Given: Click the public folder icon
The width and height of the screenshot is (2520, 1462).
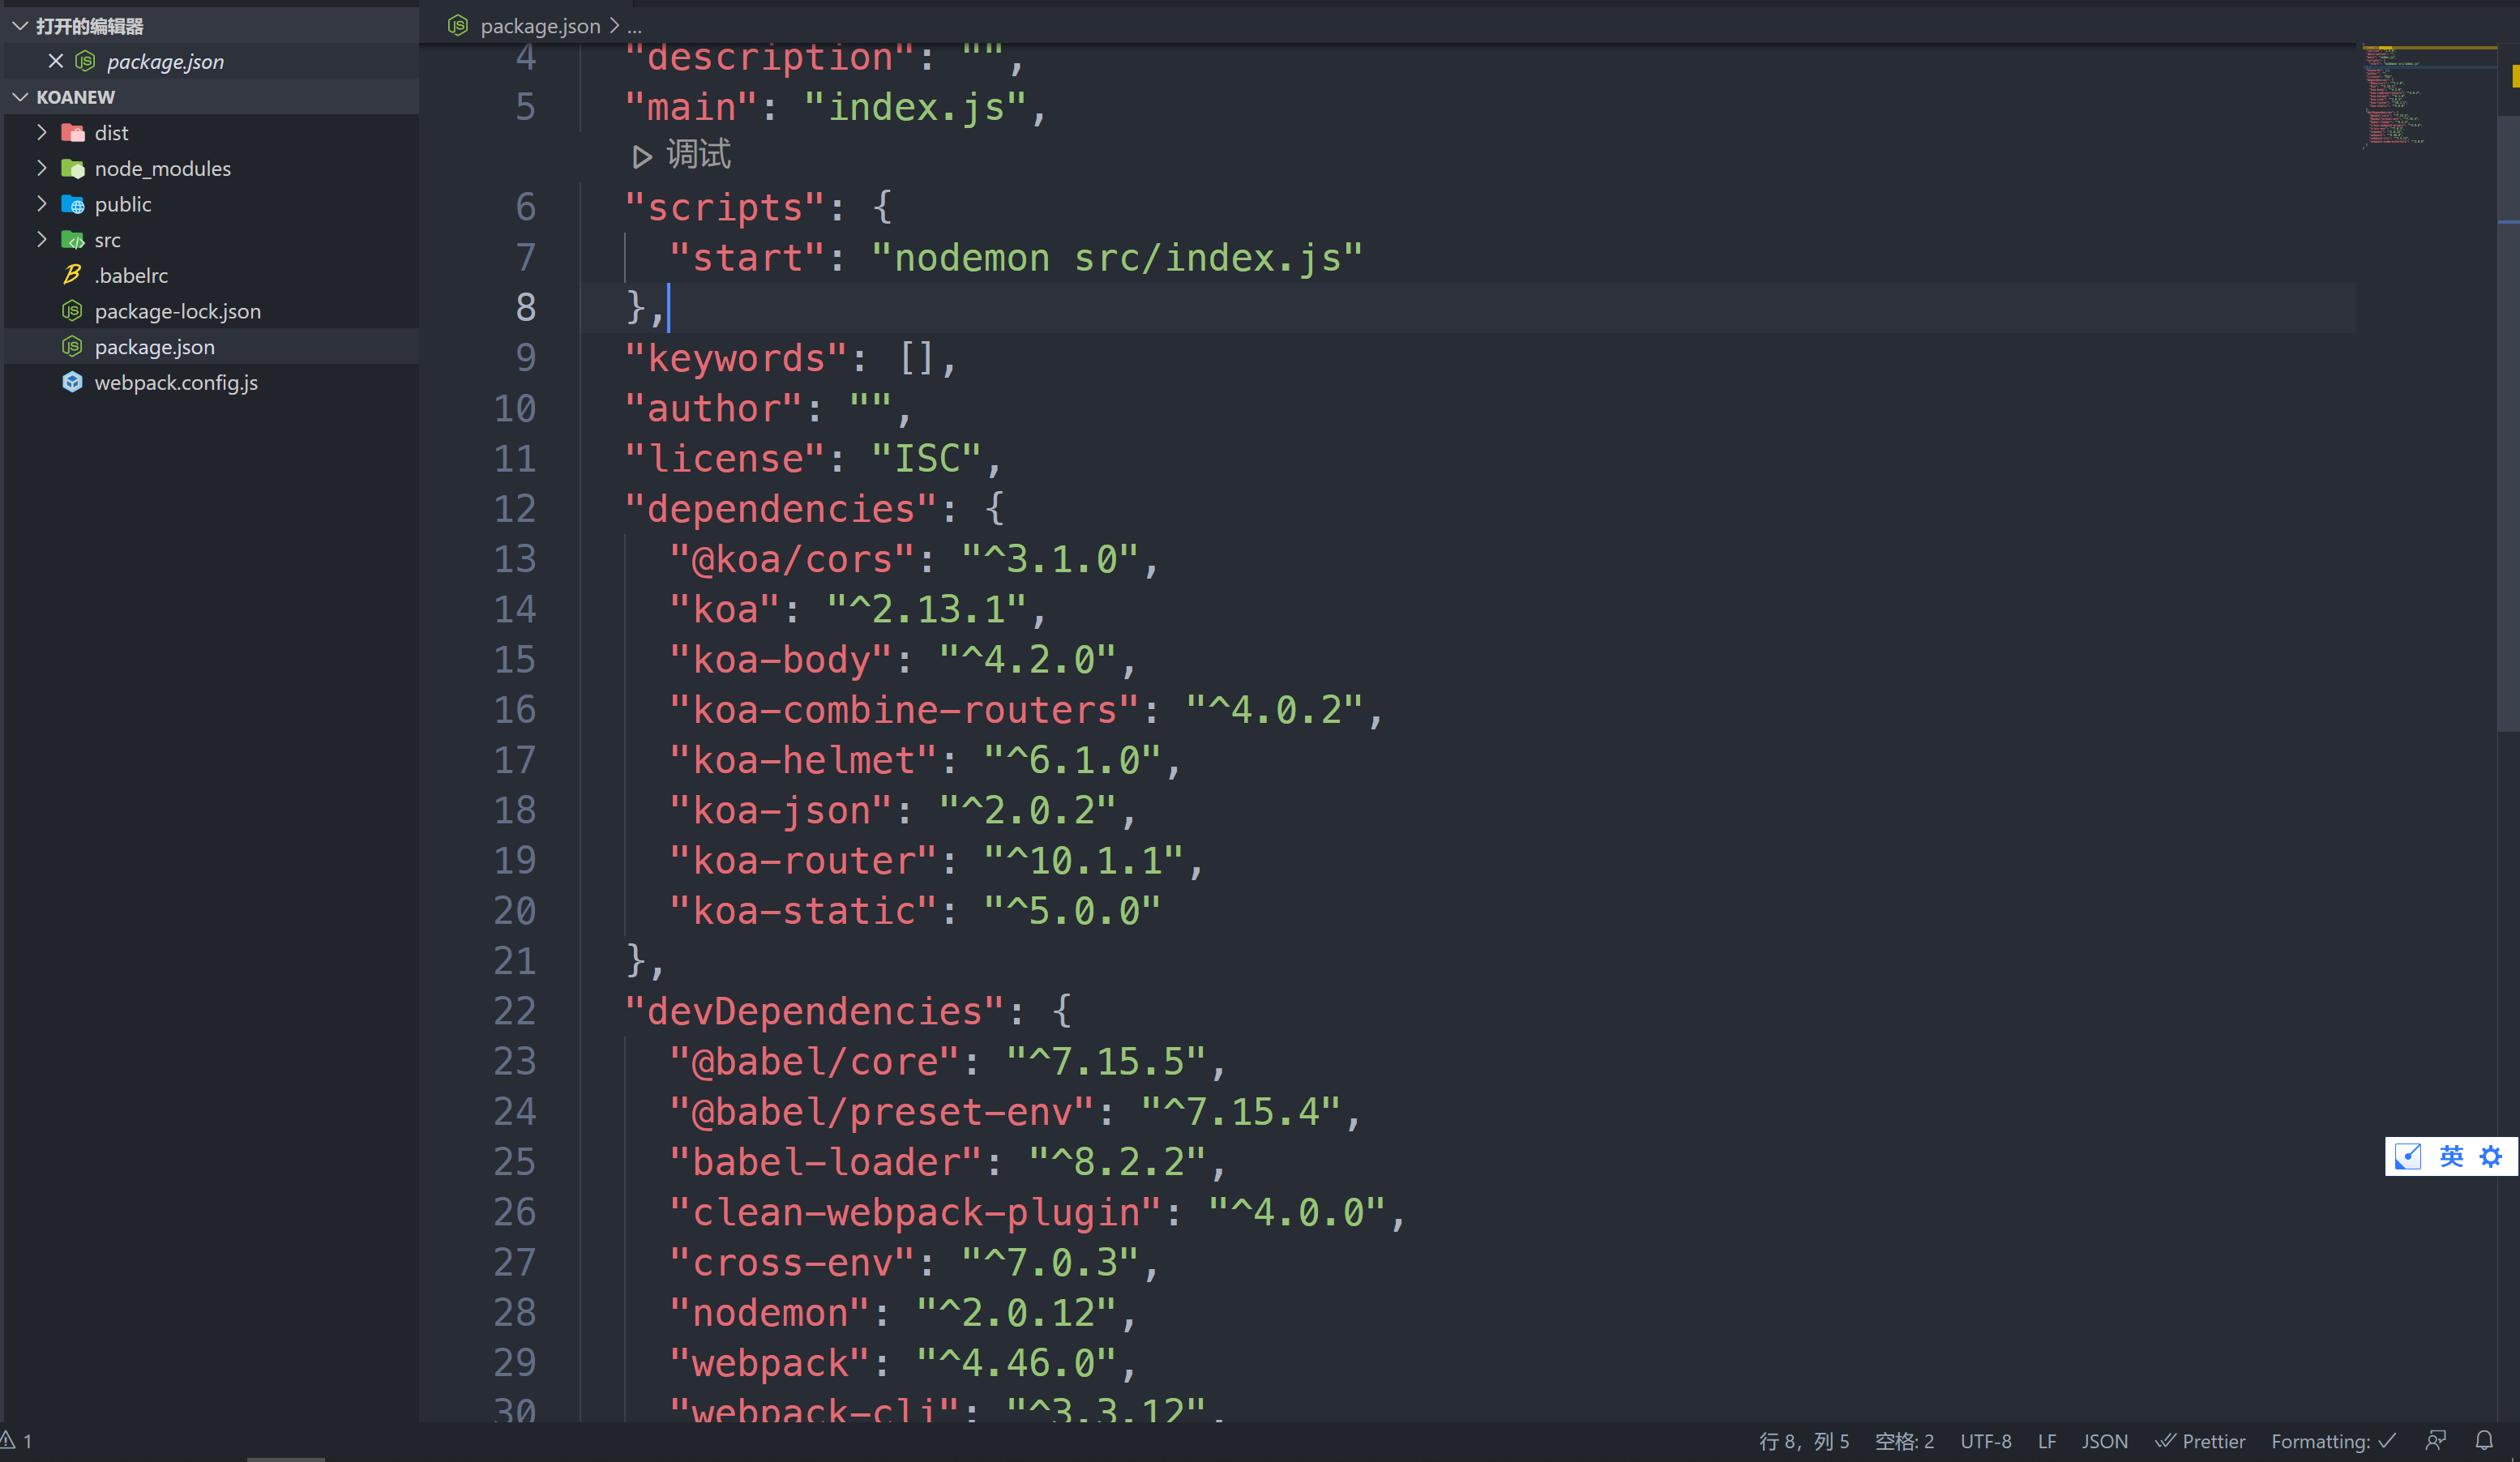Looking at the screenshot, I should click(x=73, y=204).
